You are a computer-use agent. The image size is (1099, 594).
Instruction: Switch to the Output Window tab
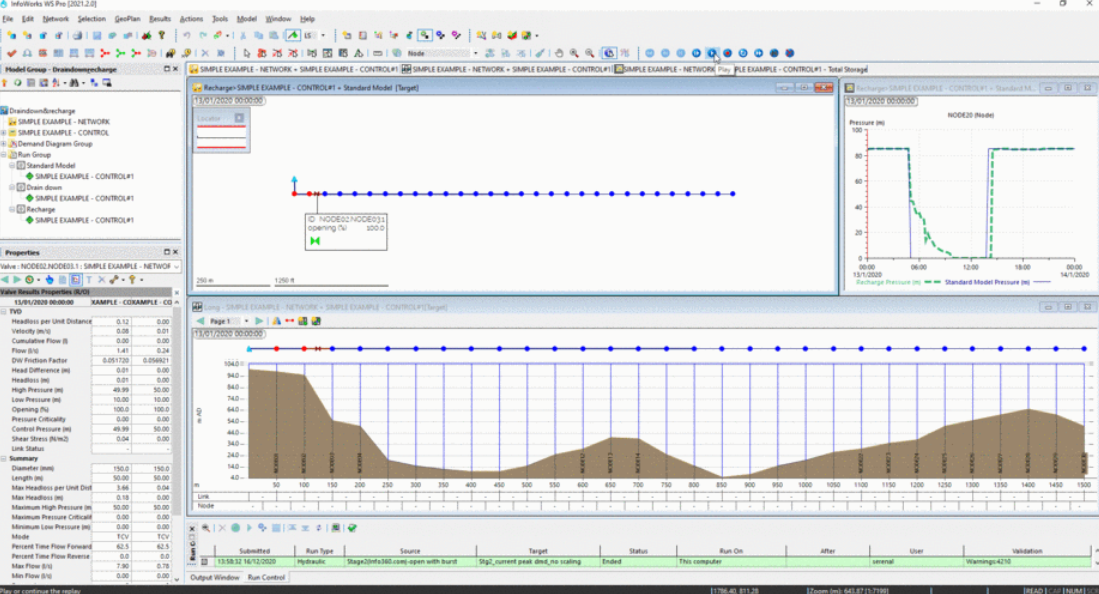coord(215,578)
